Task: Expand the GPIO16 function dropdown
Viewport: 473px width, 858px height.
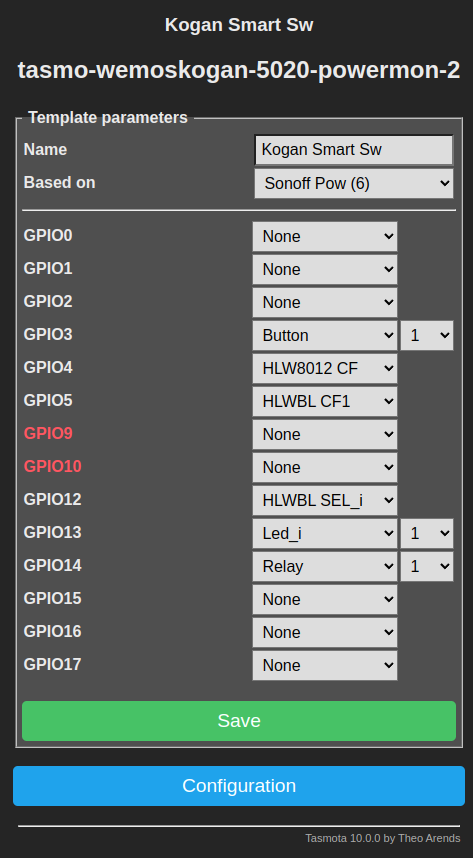Action: [325, 633]
